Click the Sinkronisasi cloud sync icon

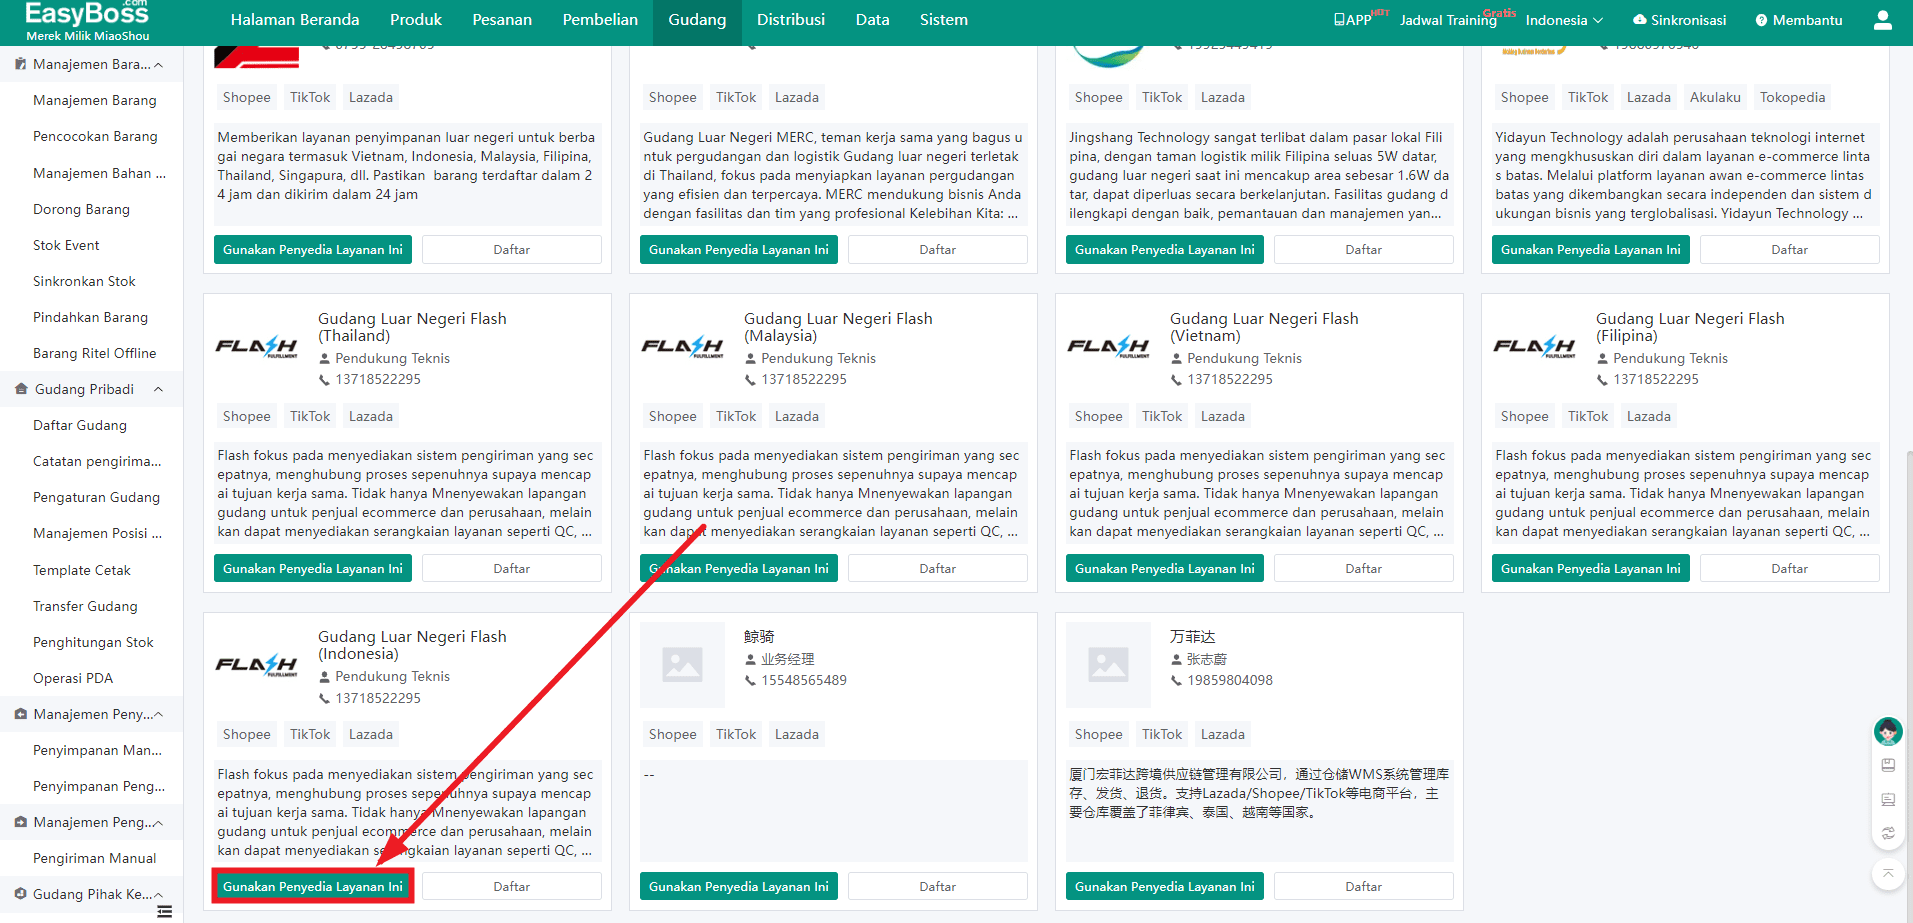coord(1639,20)
